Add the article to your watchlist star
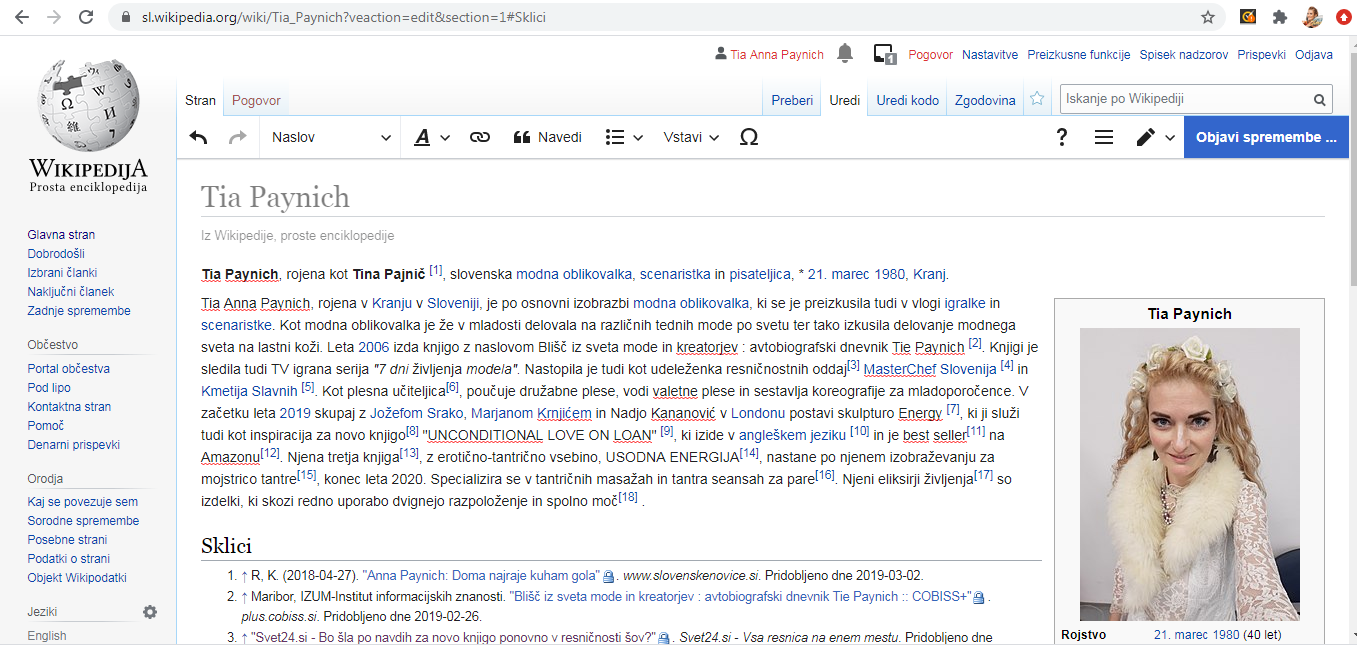Screen dimensions: 1357x646 [1037, 99]
